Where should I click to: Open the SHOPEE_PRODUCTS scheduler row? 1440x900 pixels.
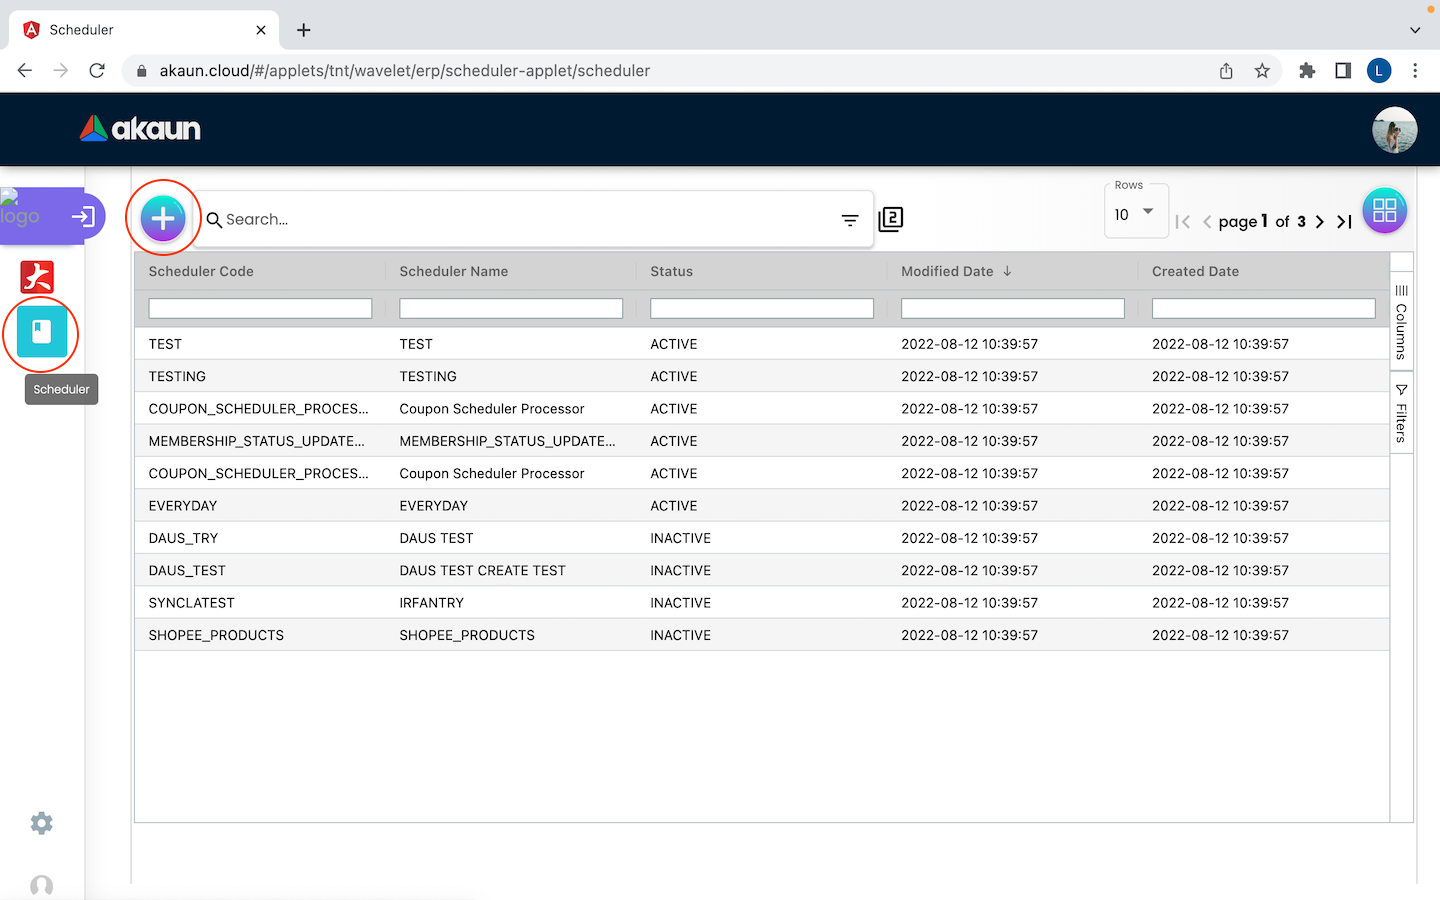coord(216,635)
